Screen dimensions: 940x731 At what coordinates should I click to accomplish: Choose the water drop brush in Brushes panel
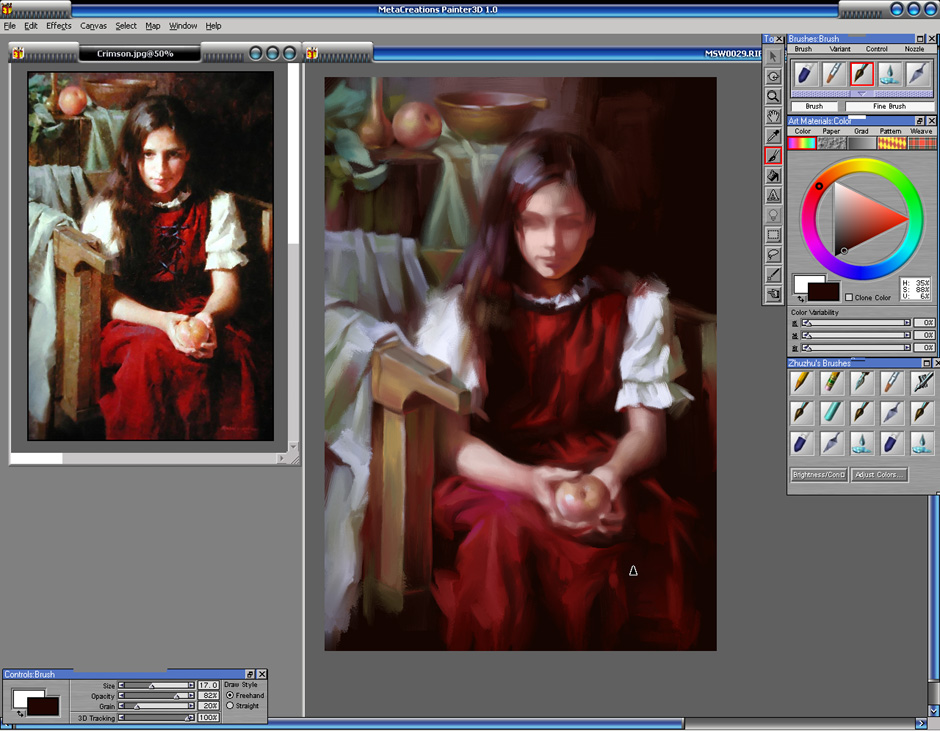pyautogui.click(x=890, y=74)
